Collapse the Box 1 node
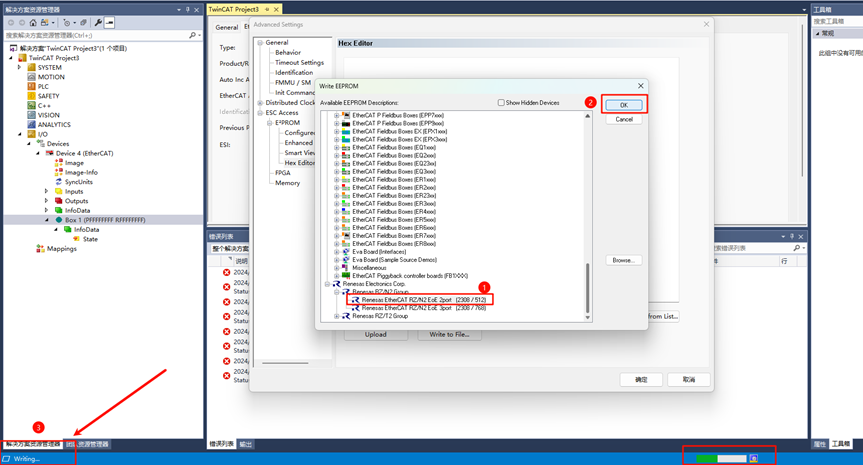The width and height of the screenshot is (863, 465). coord(47,220)
